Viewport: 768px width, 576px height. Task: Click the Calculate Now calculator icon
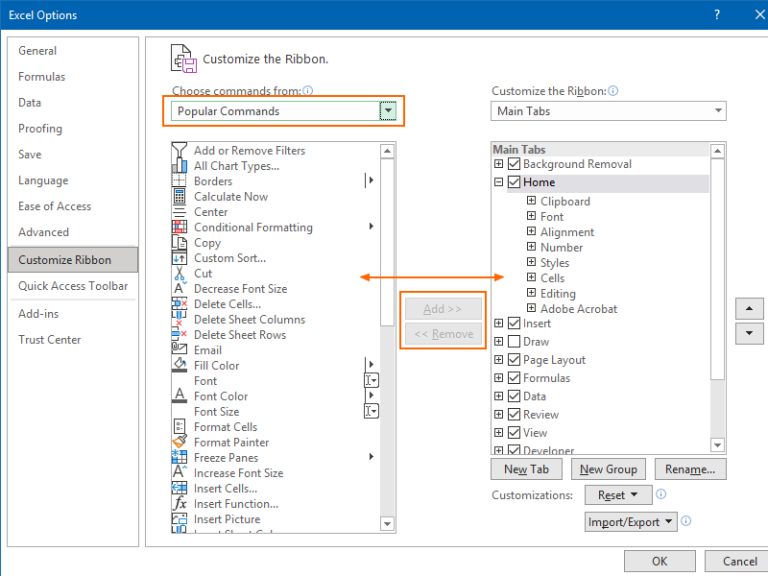click(x=179, y=197)
